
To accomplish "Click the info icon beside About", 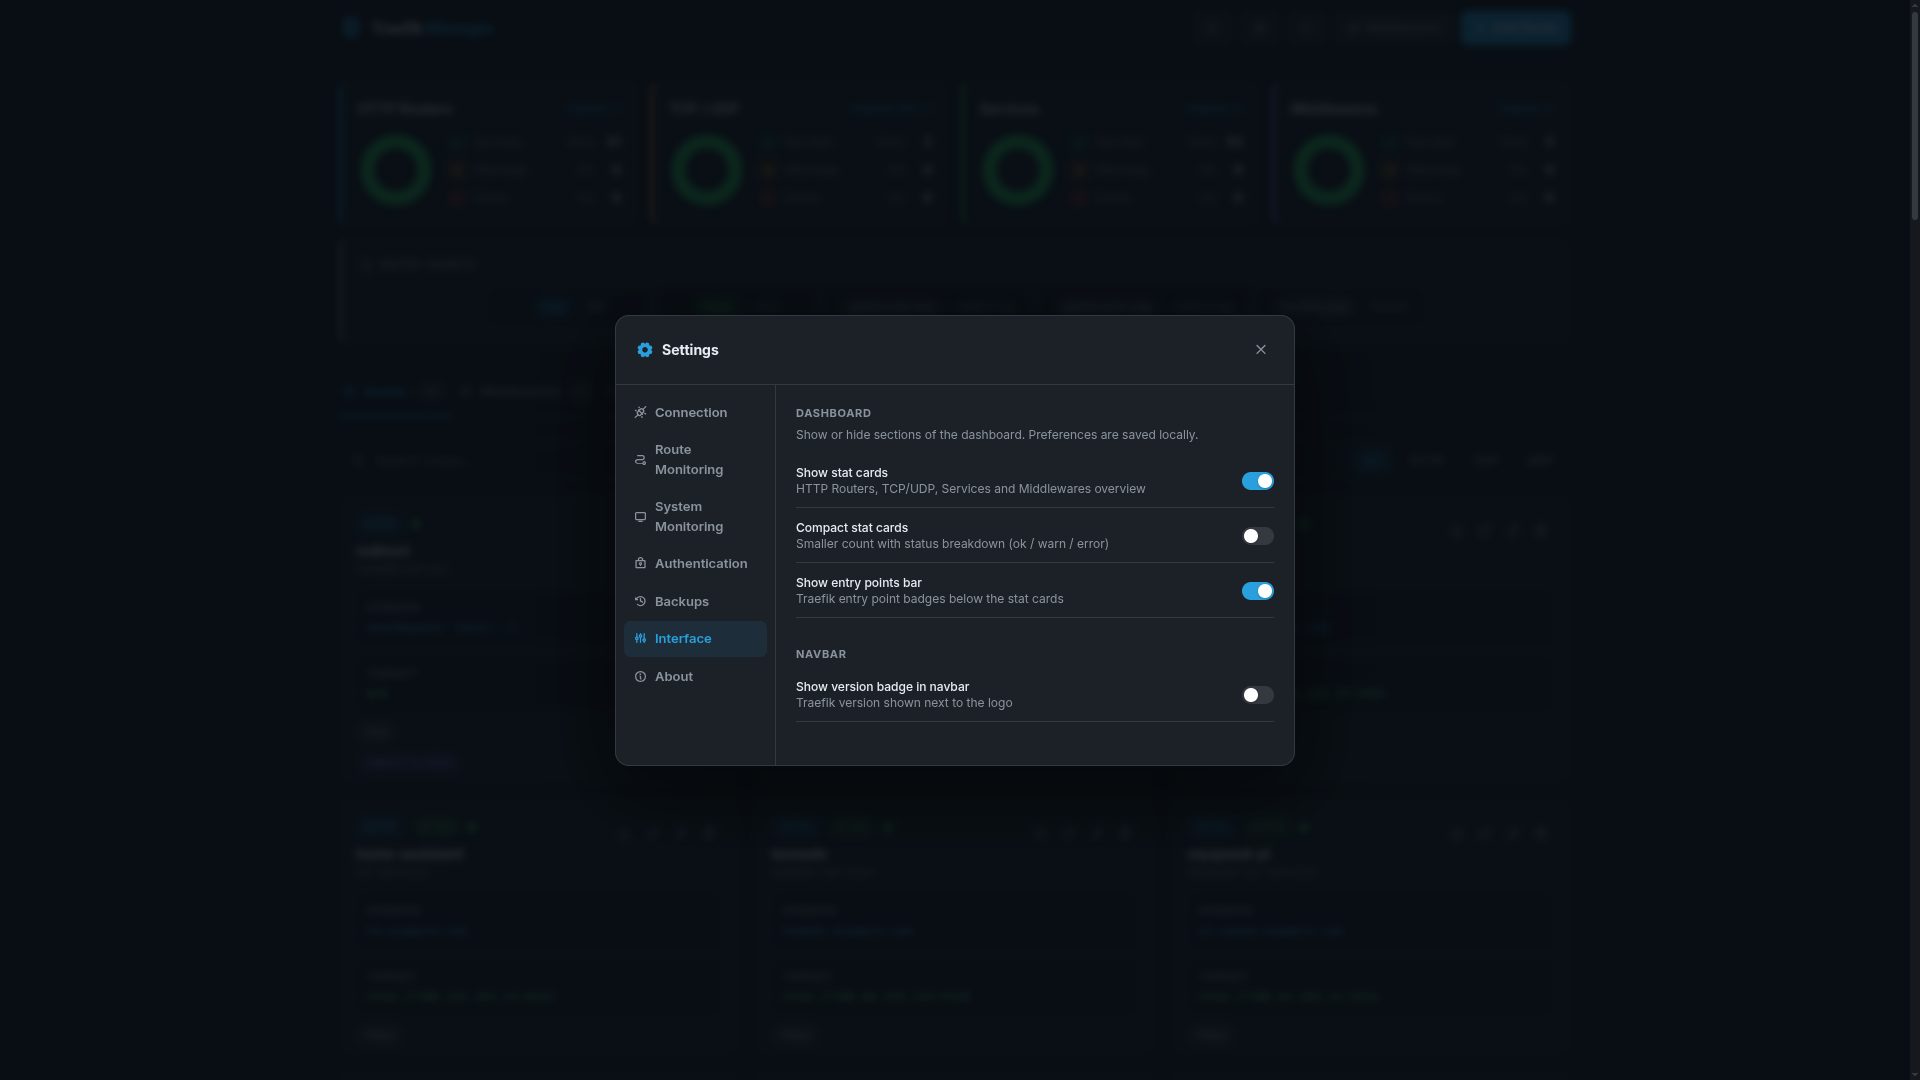I will pos(641,676).
